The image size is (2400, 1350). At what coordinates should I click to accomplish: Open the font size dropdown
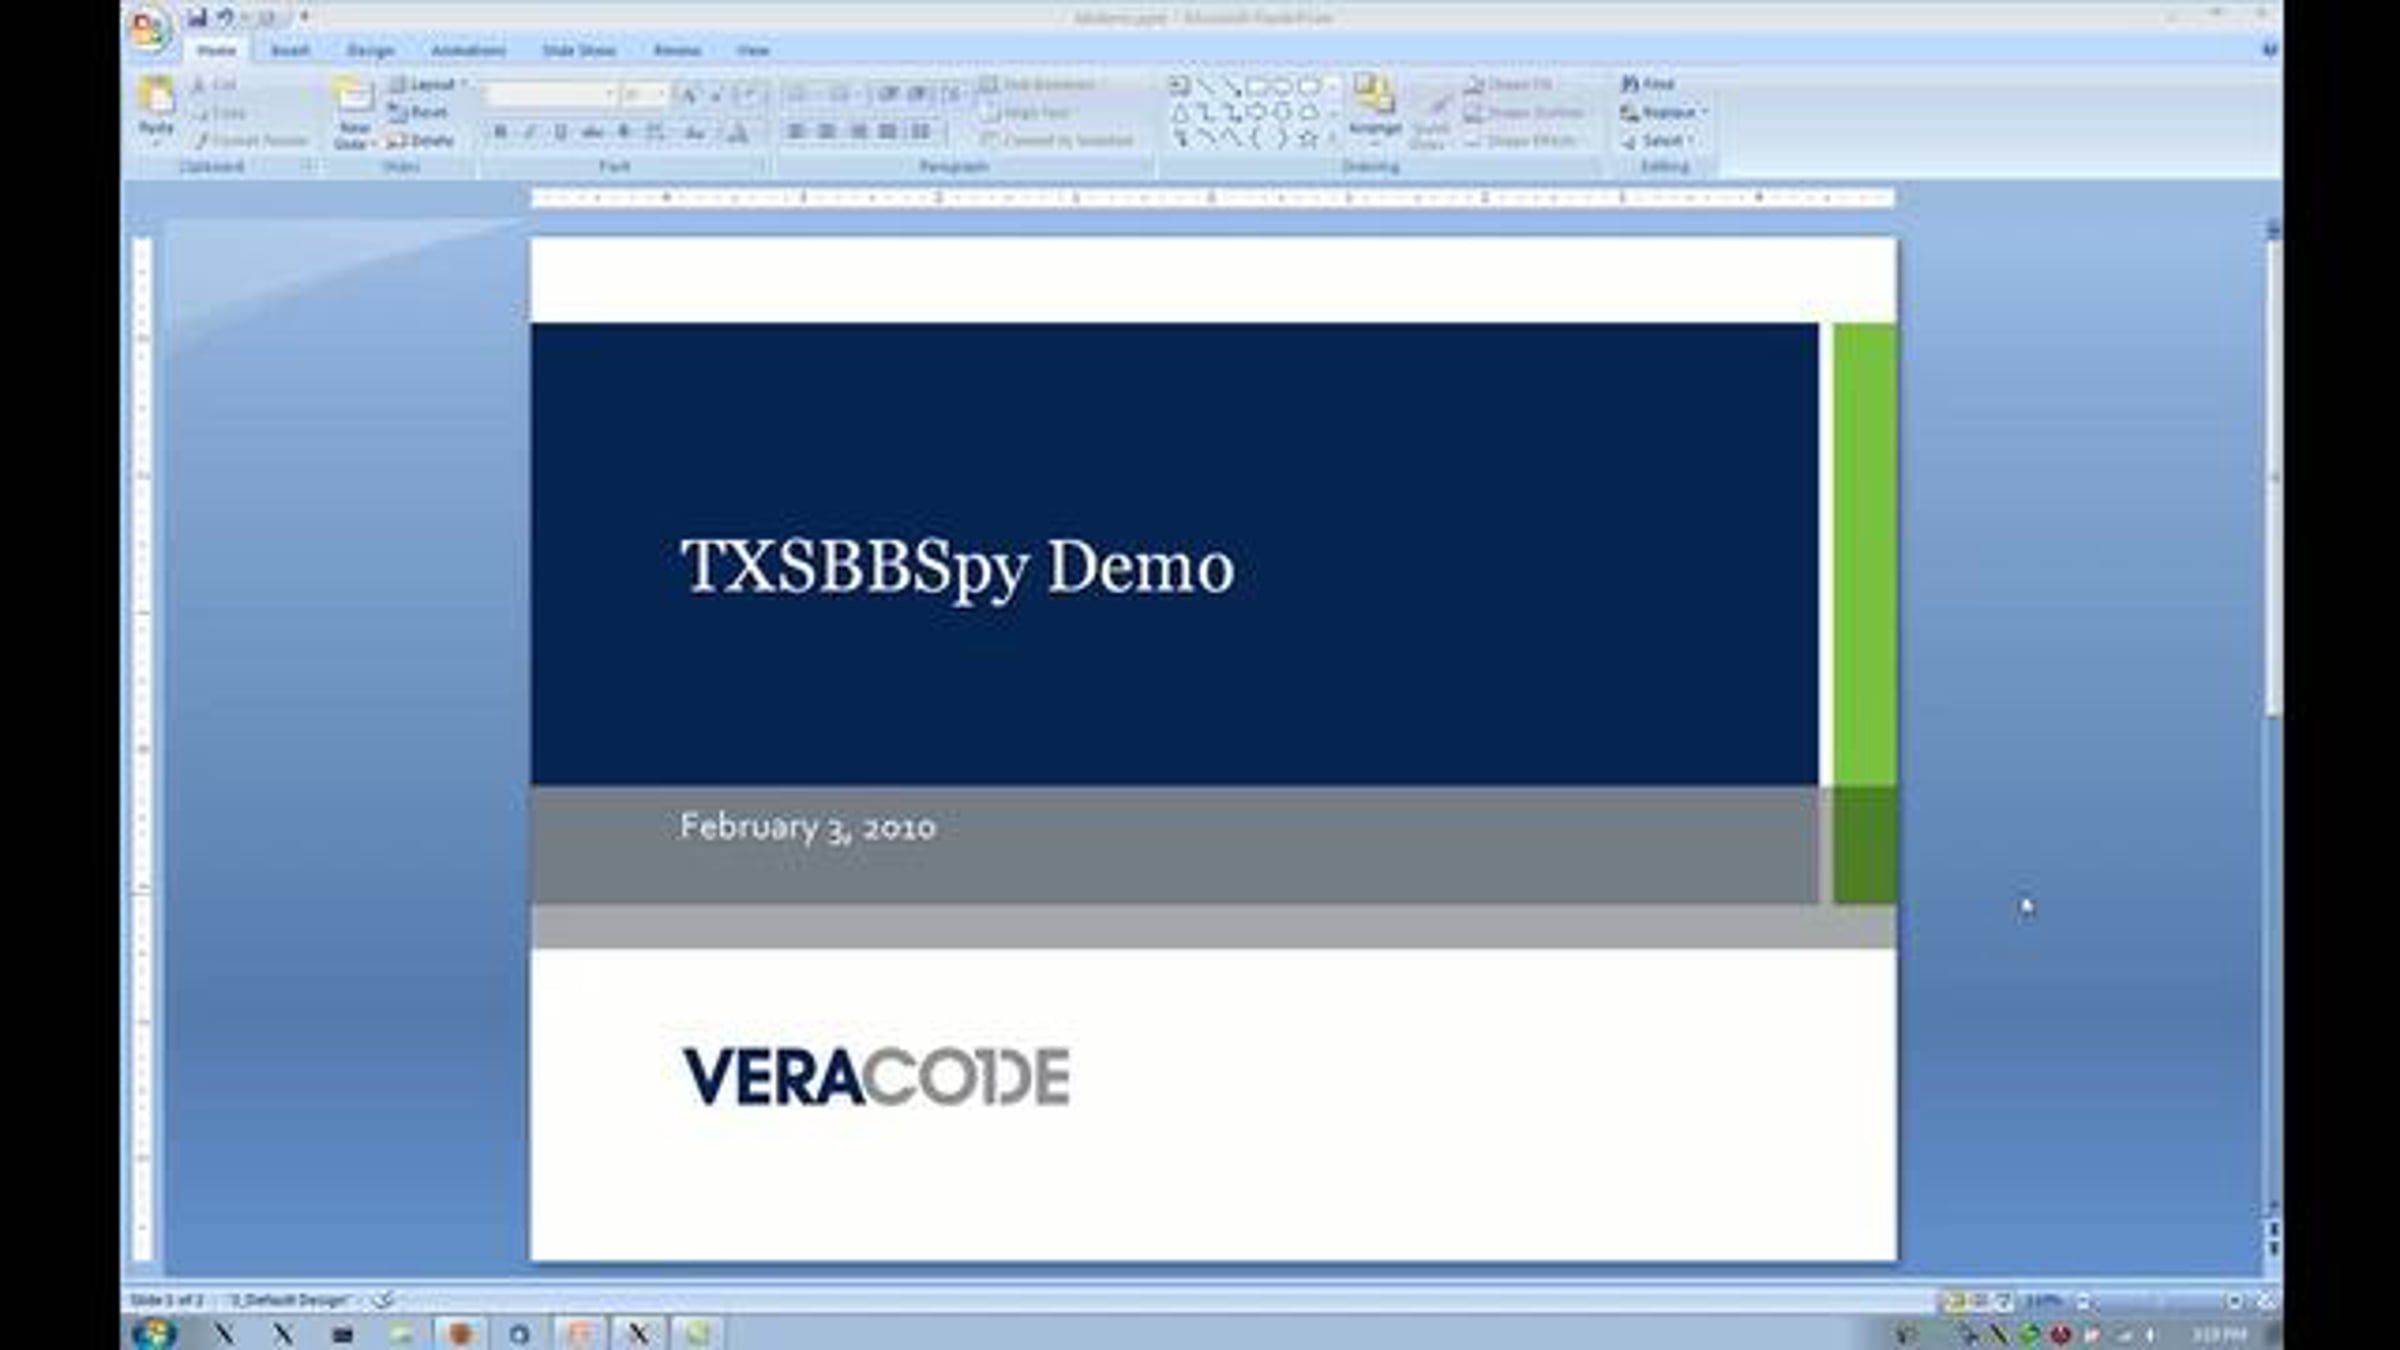point(659,95)
